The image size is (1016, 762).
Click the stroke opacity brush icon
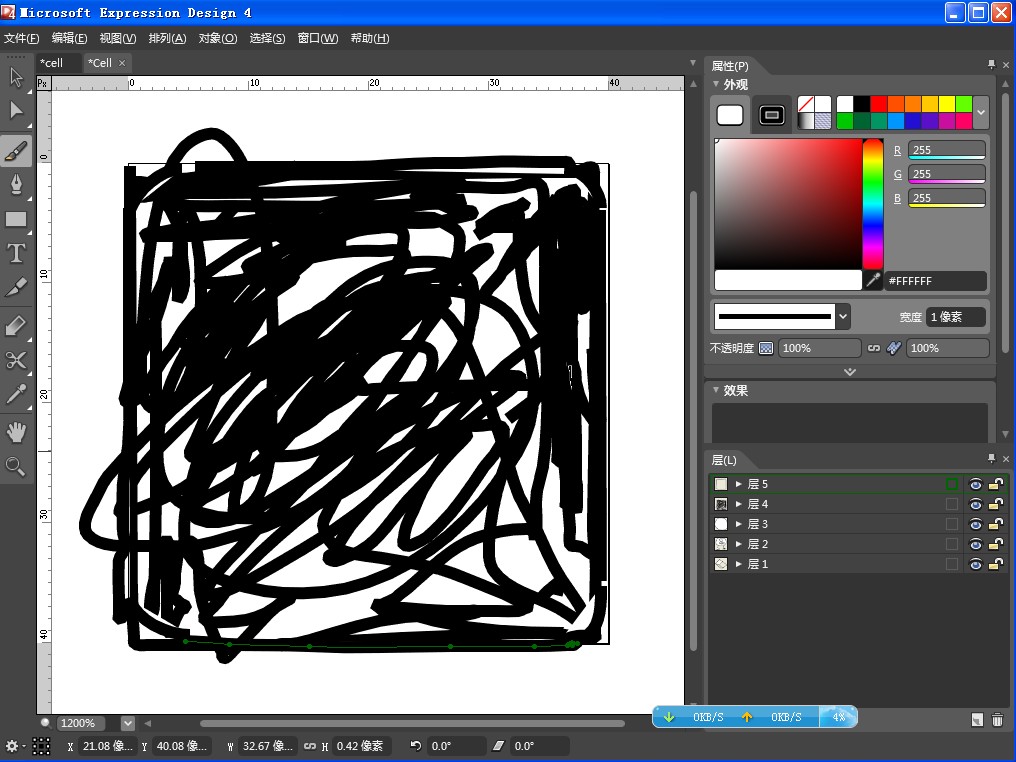(x=894, y=348)
